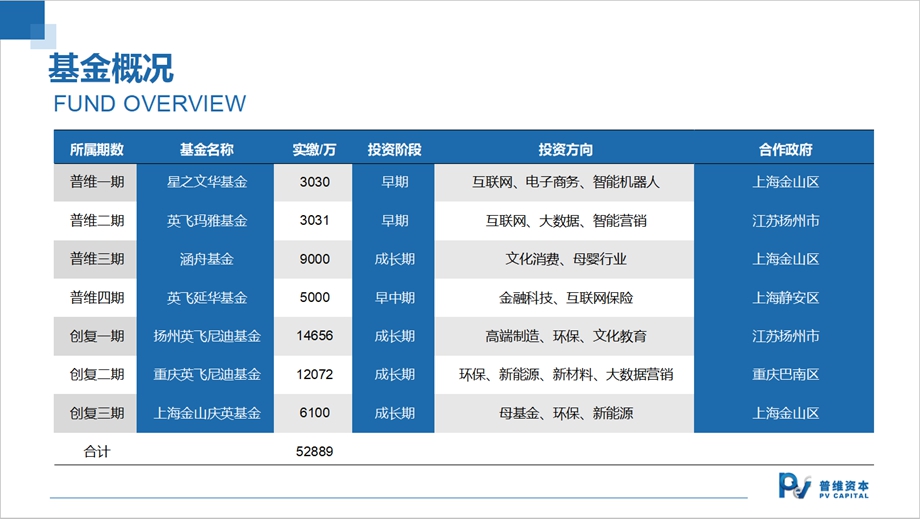Click the 合计 total label
Viewport: 920px width, 519px height.
pos(97,451)
